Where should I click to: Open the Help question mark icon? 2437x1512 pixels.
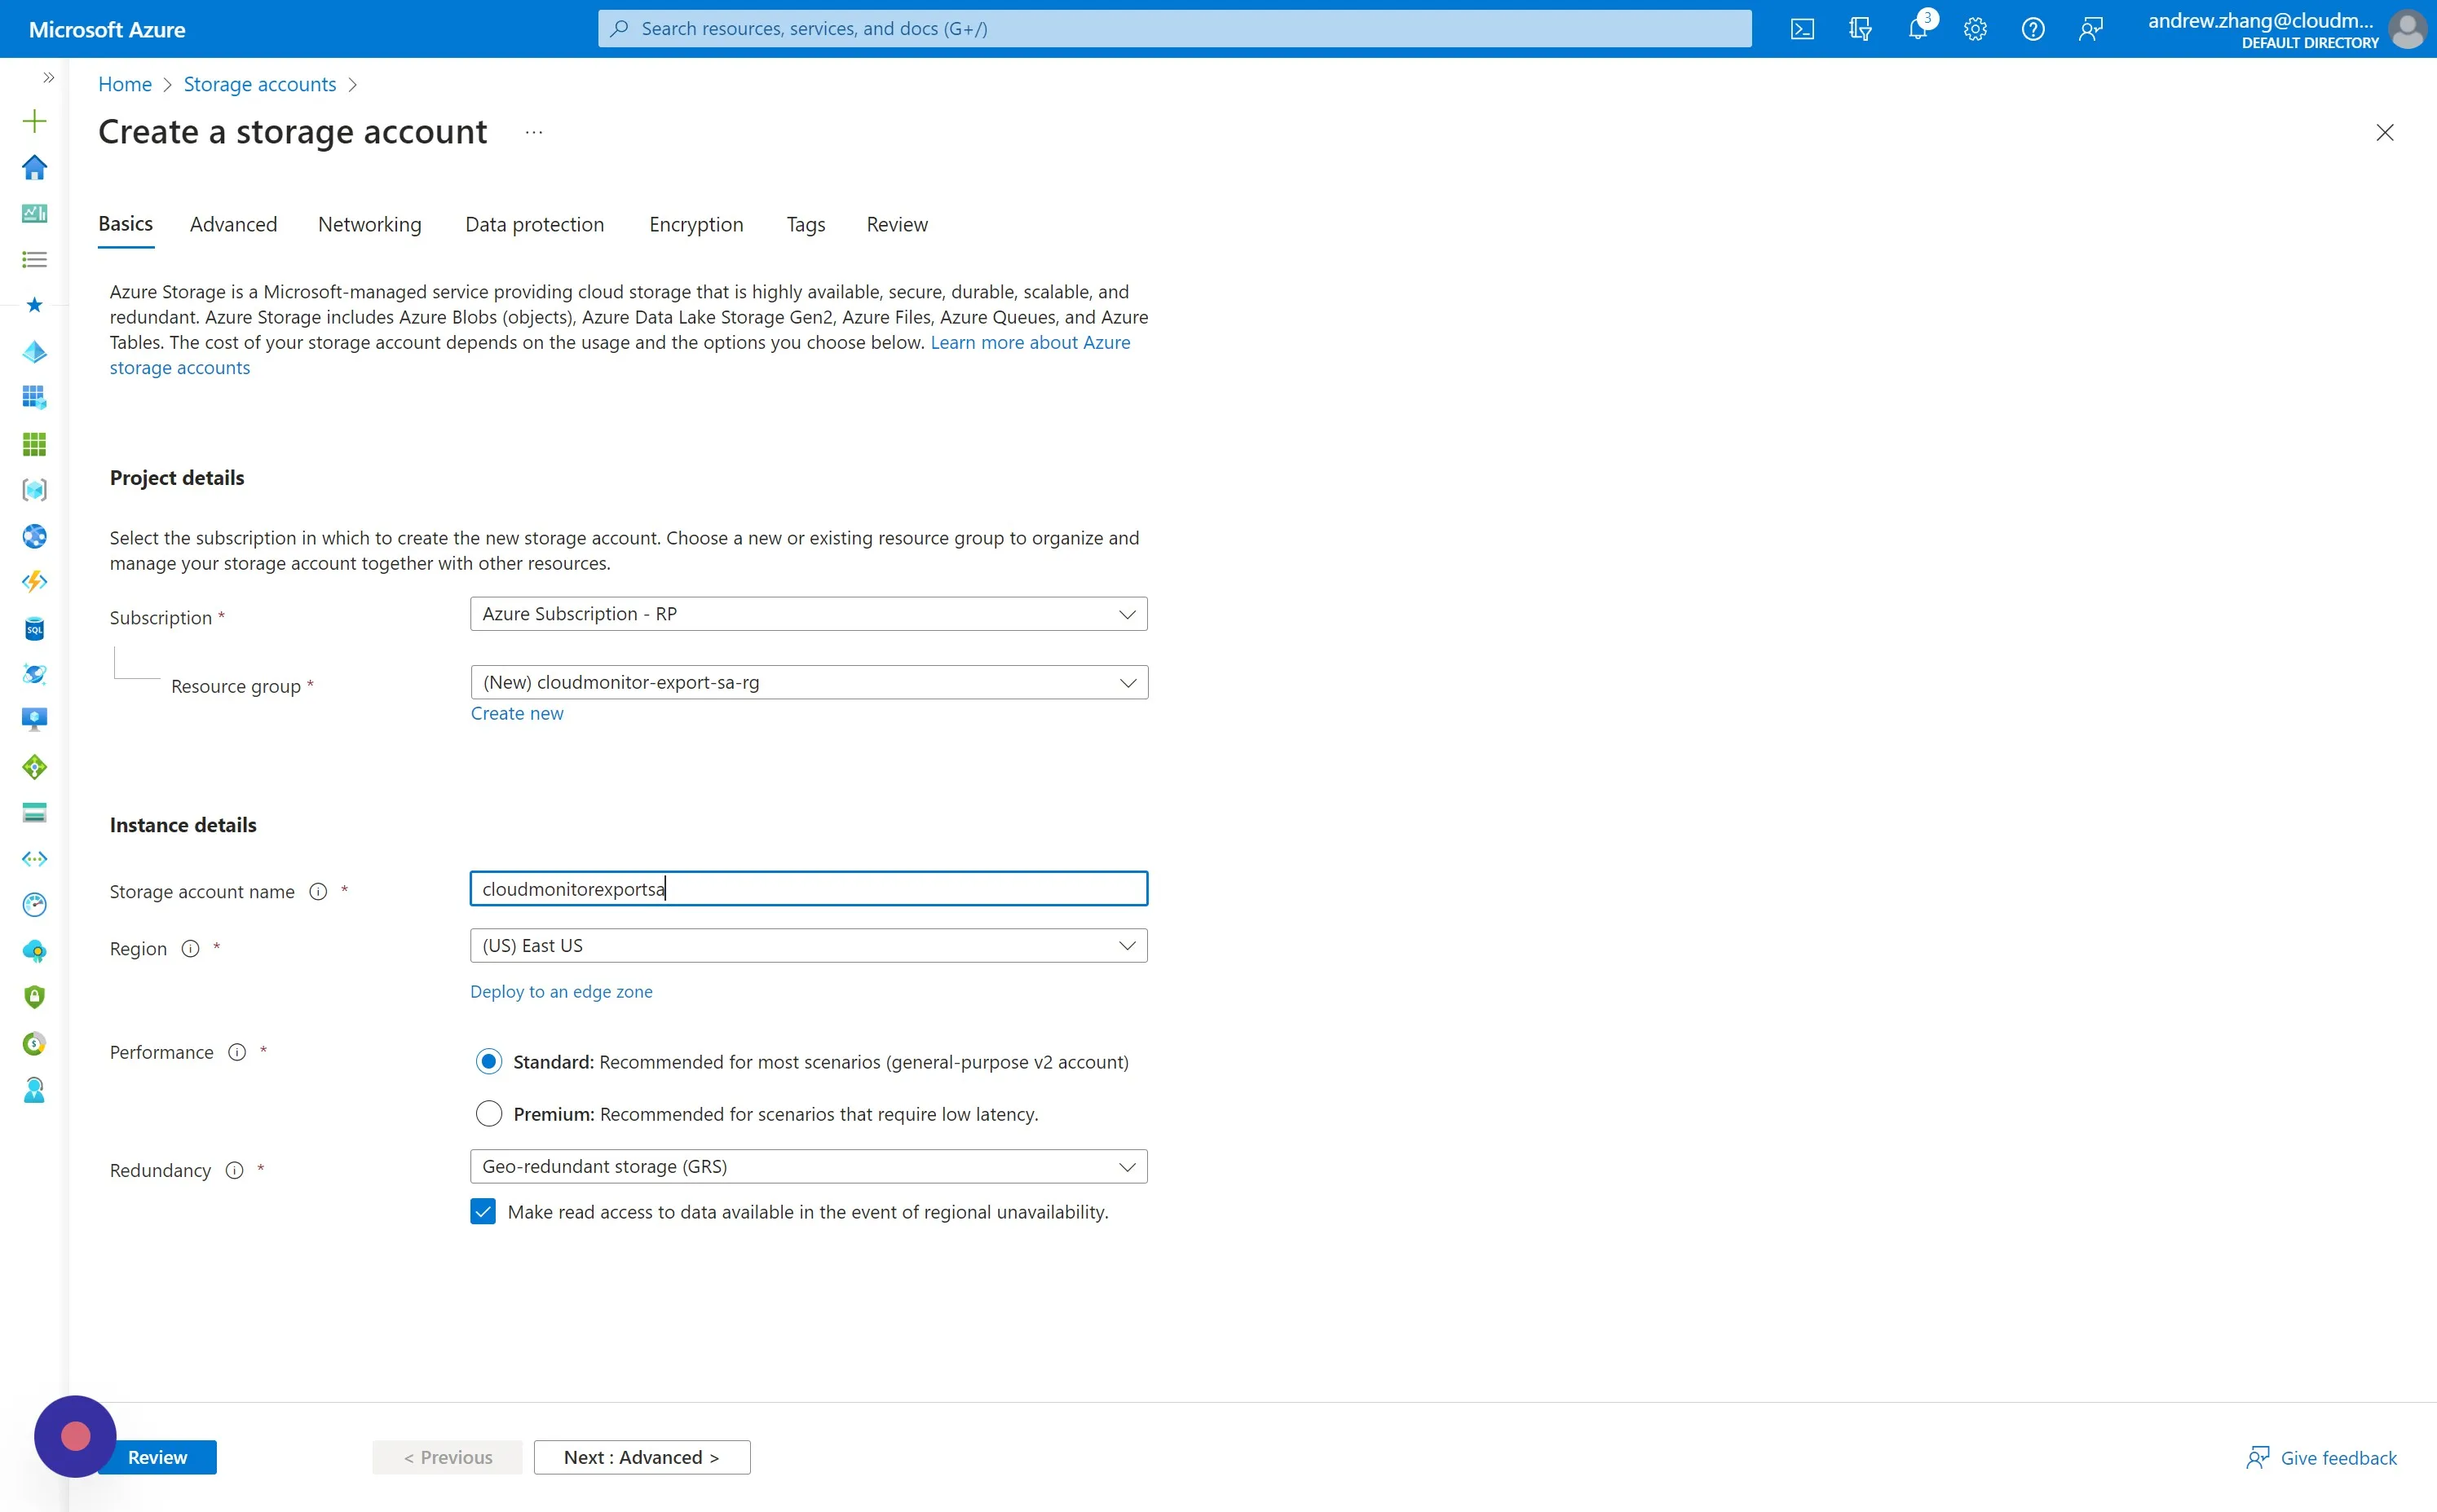[x=2033, y=29]
